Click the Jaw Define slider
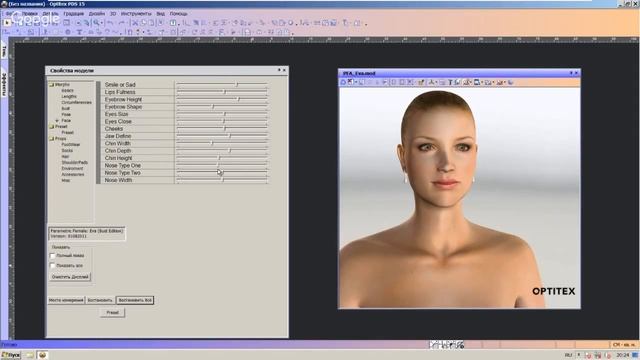The width and height of the screenshot is (640, 360). coord(222,136)
